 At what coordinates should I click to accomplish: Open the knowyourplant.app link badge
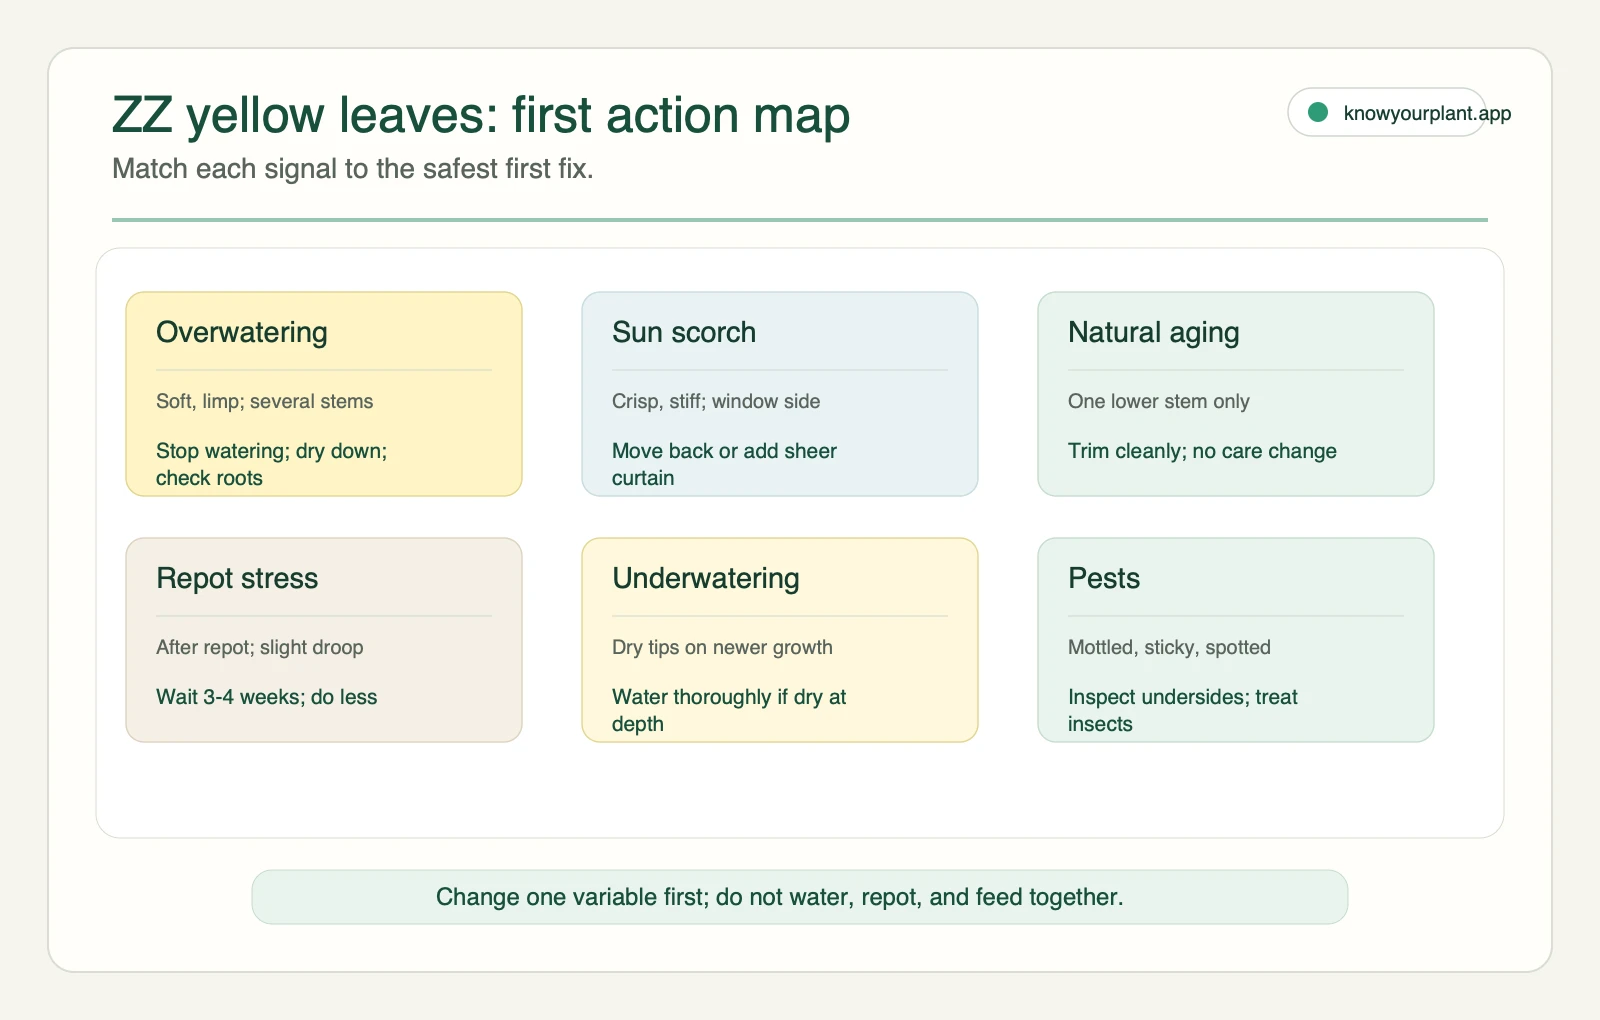tap(1386, 112)
